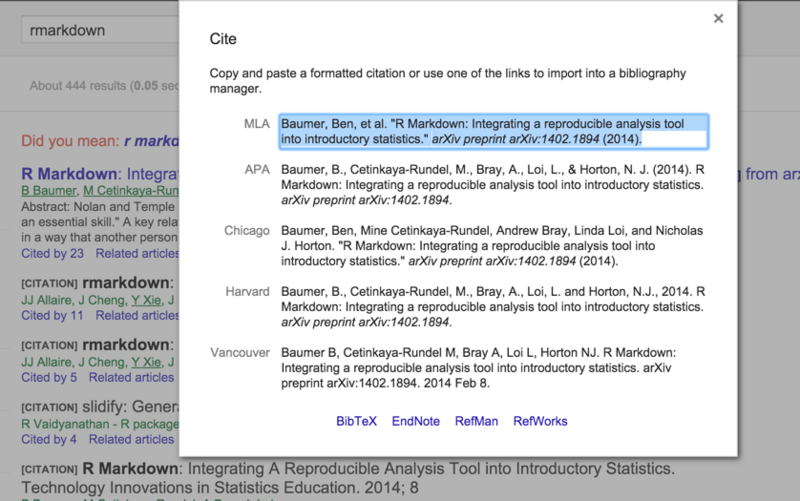Click the 'About 444 results' text
This screenshot has height=501, width=800.
coord(104,86)
